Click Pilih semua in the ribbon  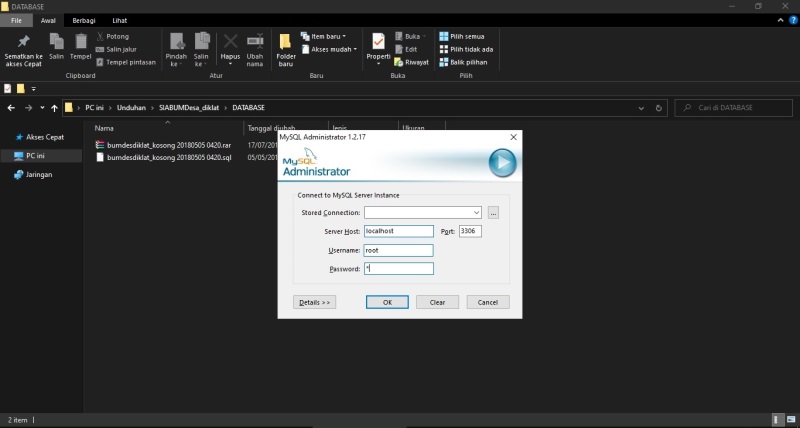(x=462, y=37)
